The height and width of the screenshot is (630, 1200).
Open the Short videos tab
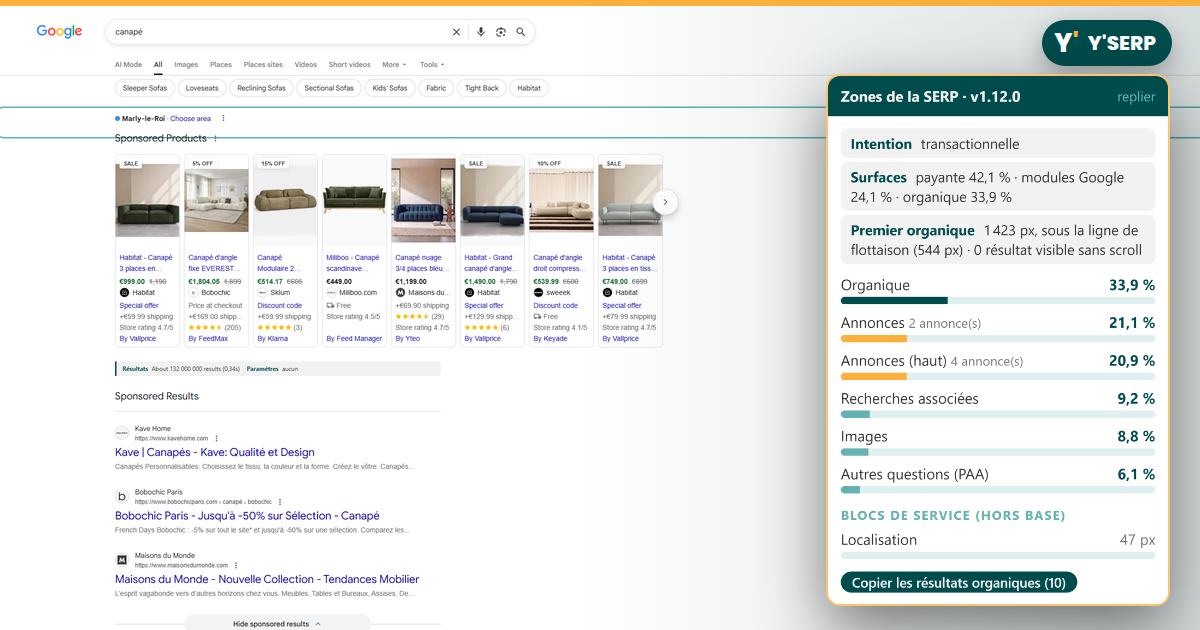(349, 64)
